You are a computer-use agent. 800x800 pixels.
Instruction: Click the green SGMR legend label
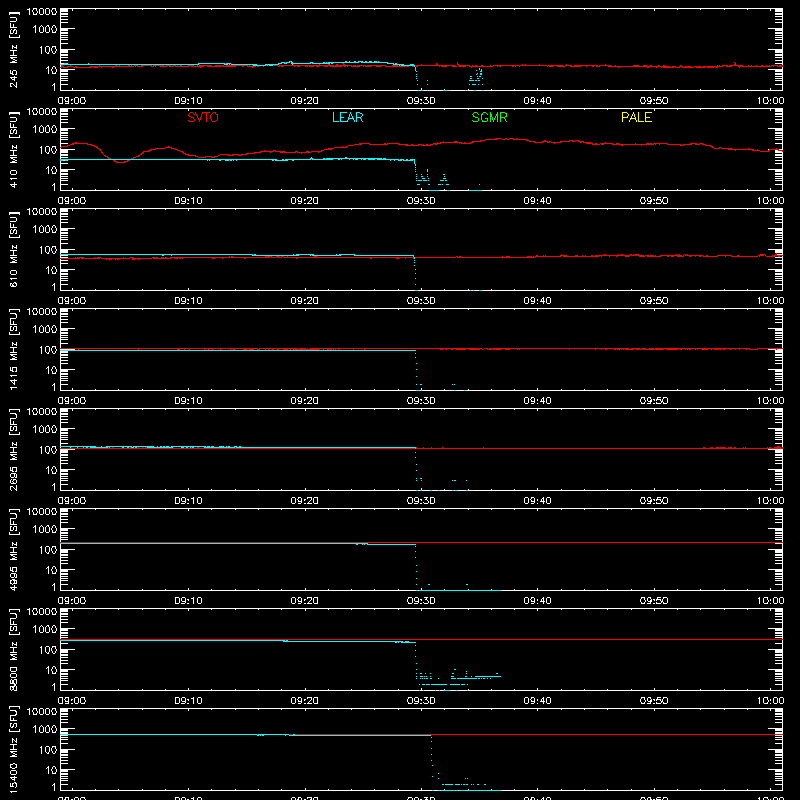[489, 117]
